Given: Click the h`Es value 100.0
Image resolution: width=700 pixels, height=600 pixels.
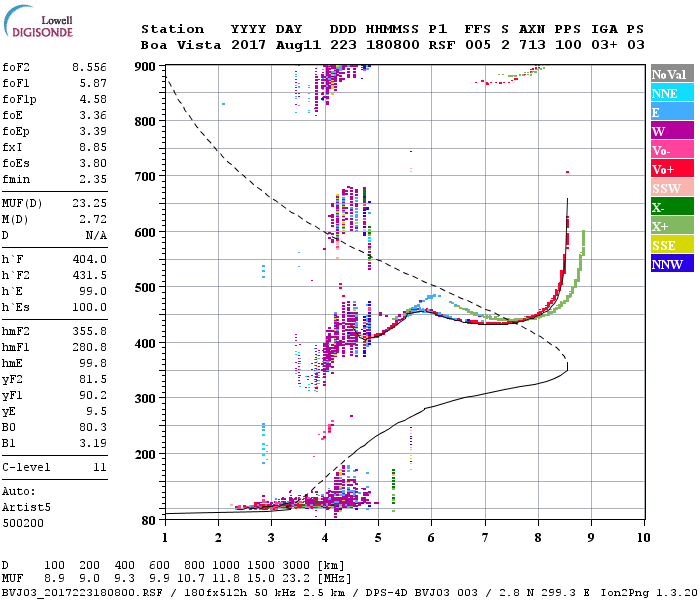Looking at the screenshot, I should [x=89, y=308].
